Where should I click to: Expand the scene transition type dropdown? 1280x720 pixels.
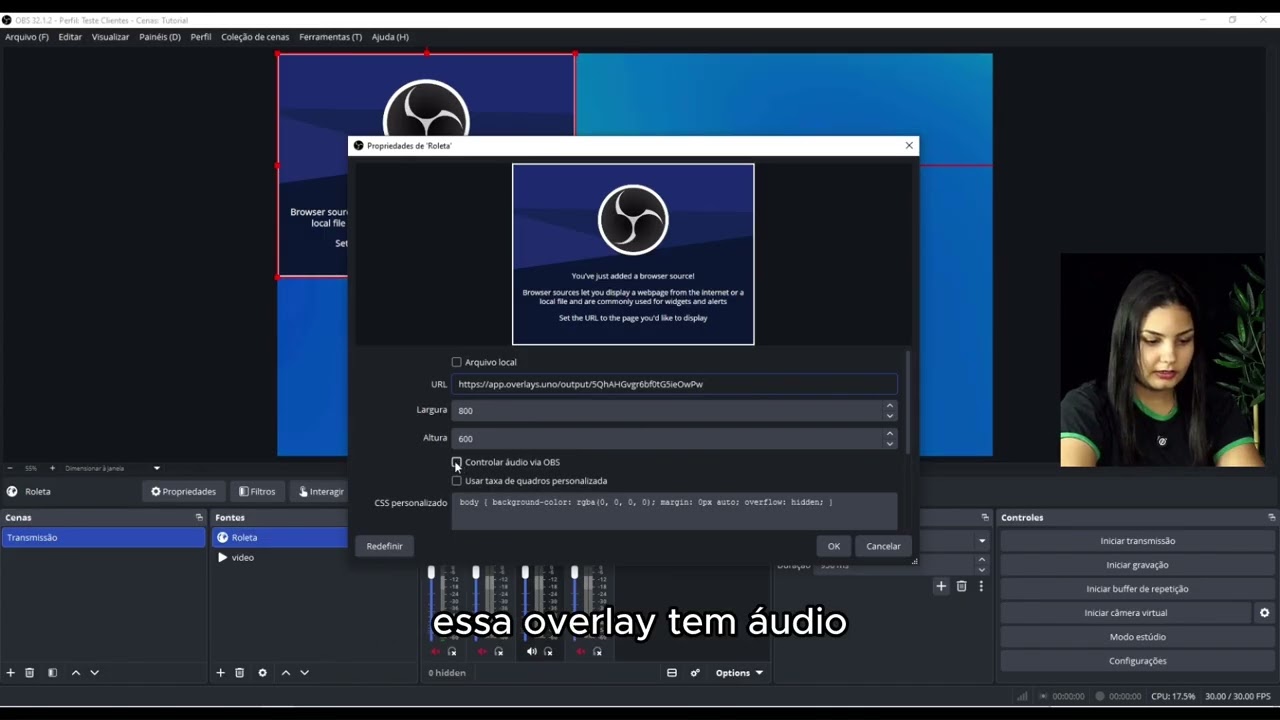click(981, 541)
